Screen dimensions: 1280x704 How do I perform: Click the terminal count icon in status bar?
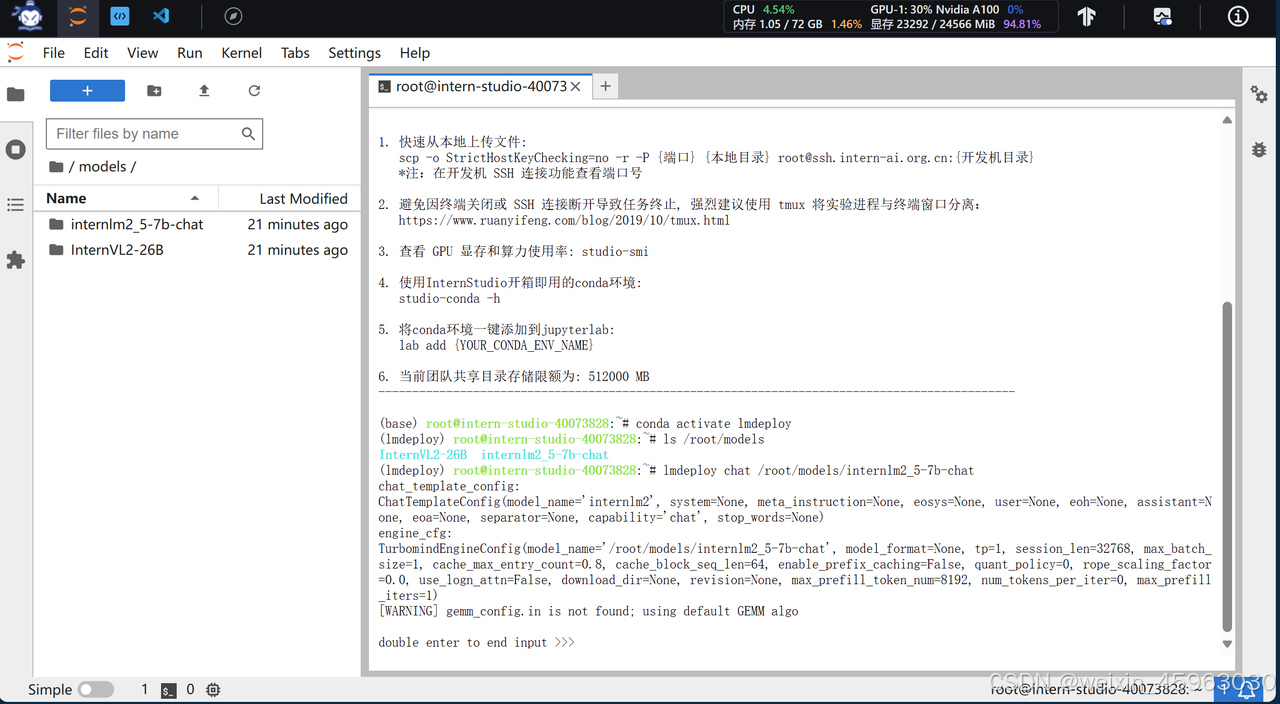[169, 690]
